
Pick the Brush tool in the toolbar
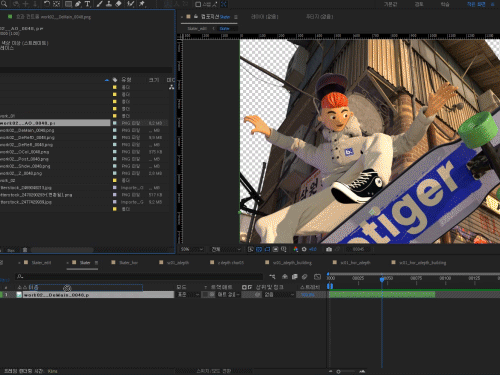[x=99, y=4]
